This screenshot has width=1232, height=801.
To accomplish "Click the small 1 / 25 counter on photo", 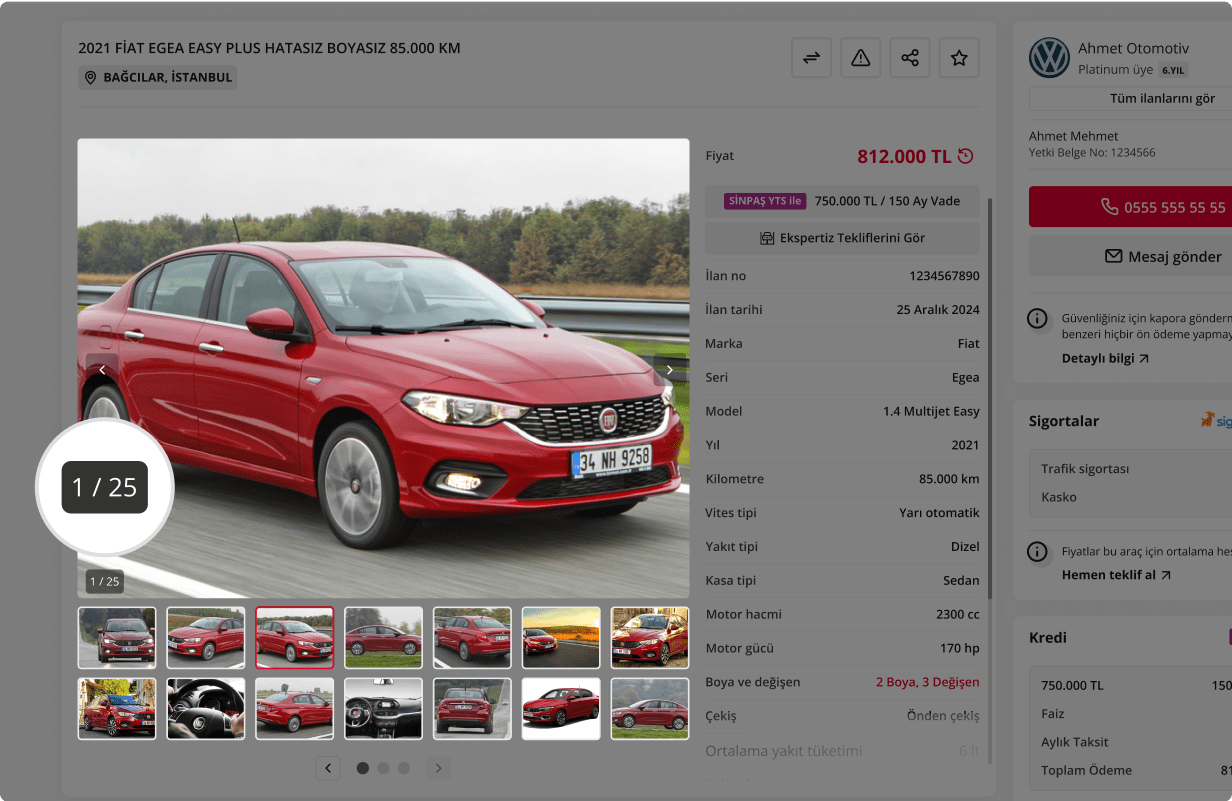I will click(x=105, y=581).
